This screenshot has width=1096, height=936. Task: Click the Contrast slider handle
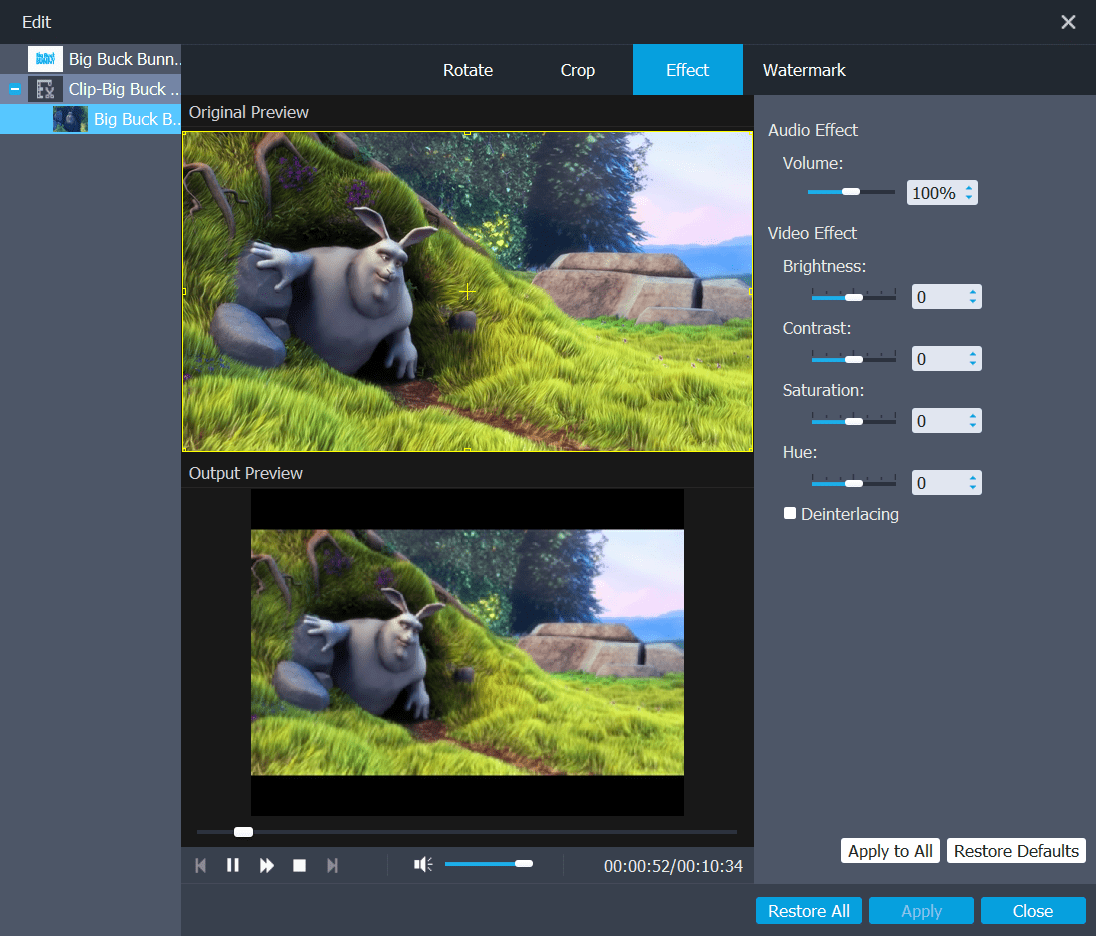click(x=853, y=359)
